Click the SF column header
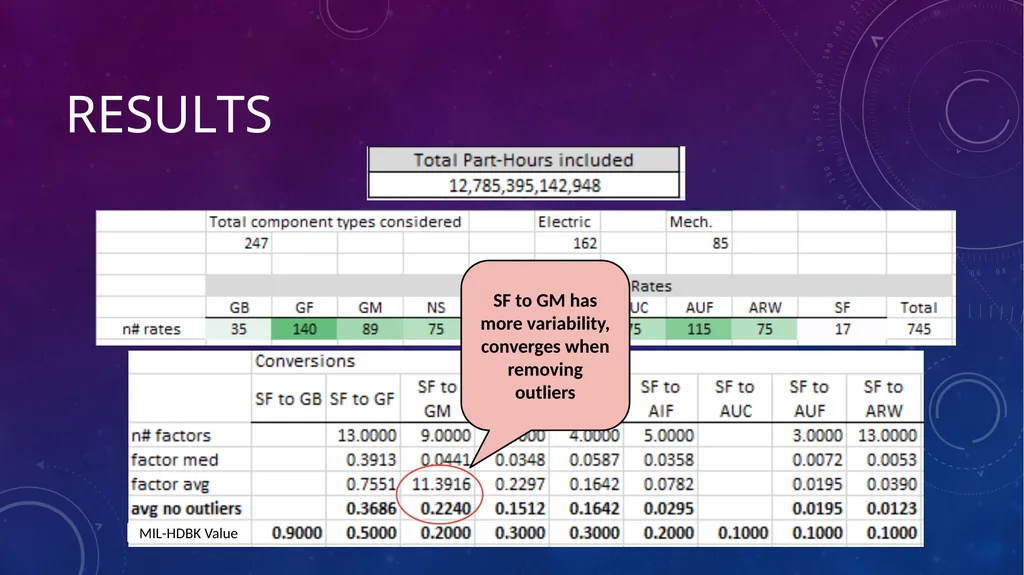1024x575 pixels. [842, 308]
